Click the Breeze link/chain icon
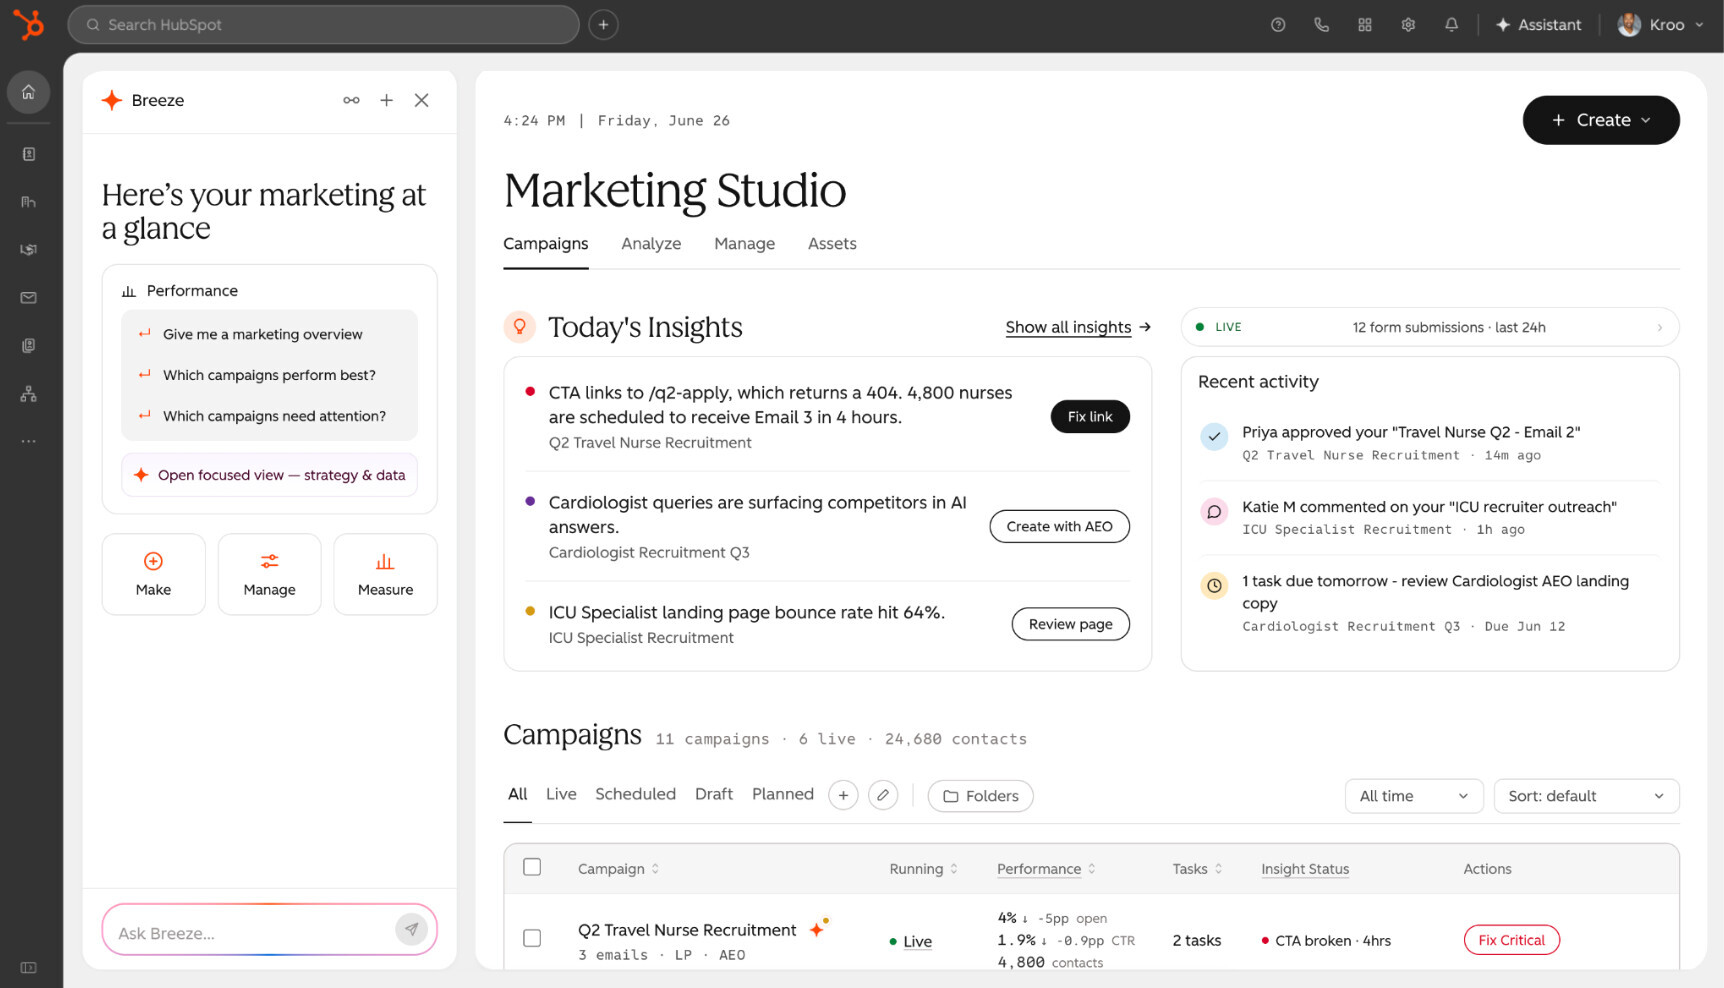This screenshot has width=1724, height=988. point(351,100)
